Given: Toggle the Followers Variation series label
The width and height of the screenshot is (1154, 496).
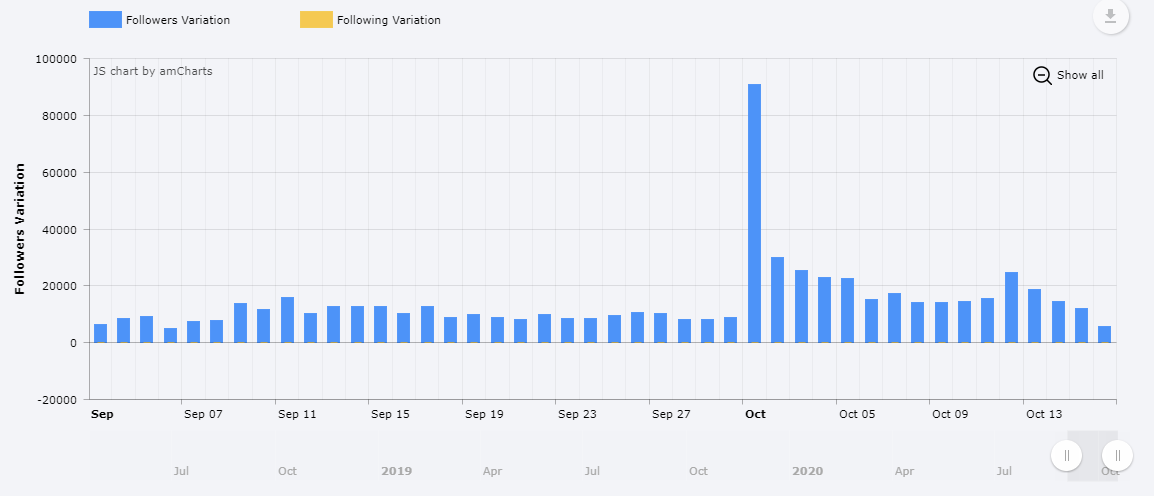Looking at the screenshot, I should [177, 20].
